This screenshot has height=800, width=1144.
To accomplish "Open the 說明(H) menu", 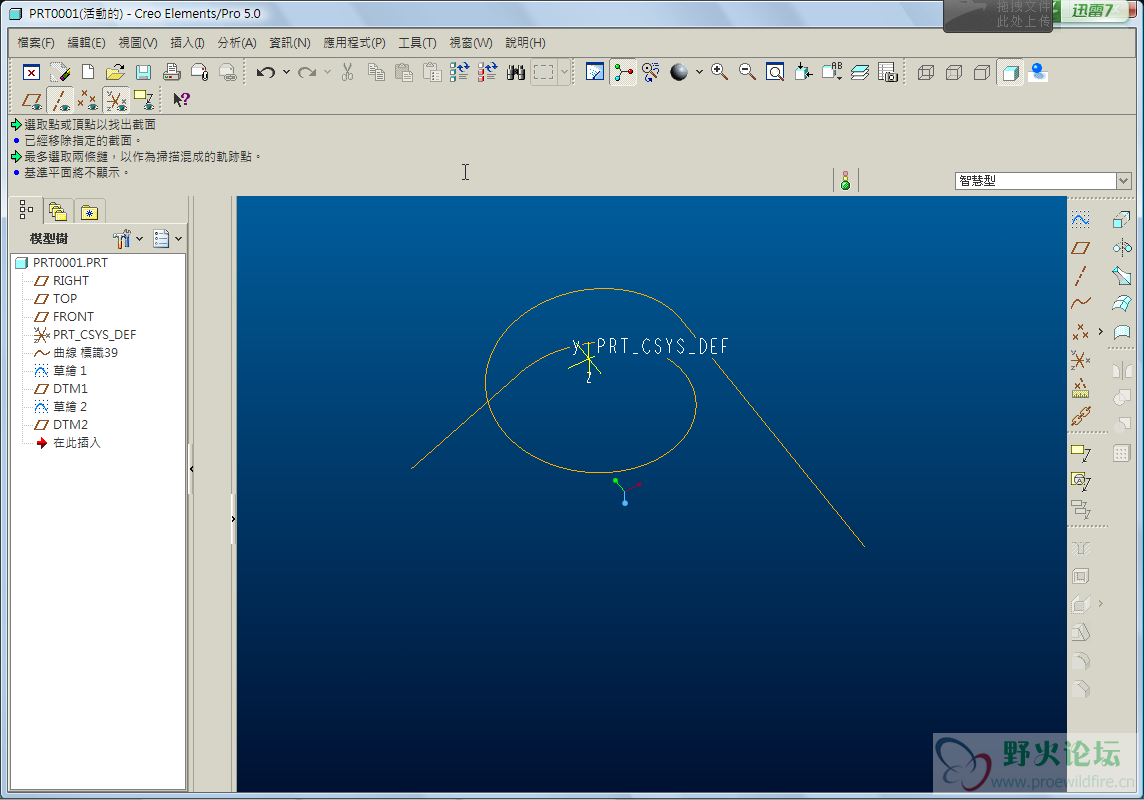I will click(525, 43).
